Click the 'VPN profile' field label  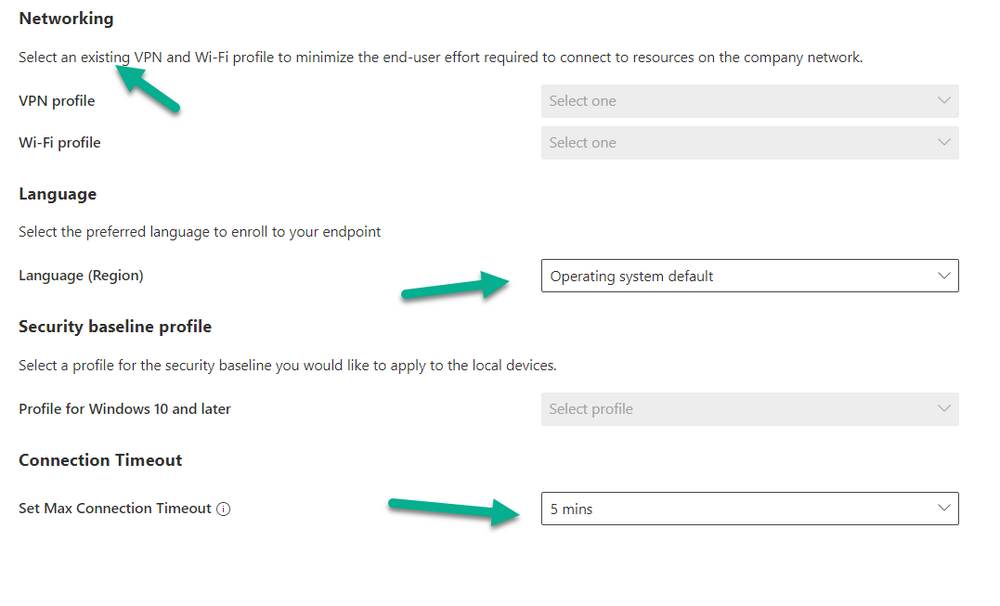point(57,101)
